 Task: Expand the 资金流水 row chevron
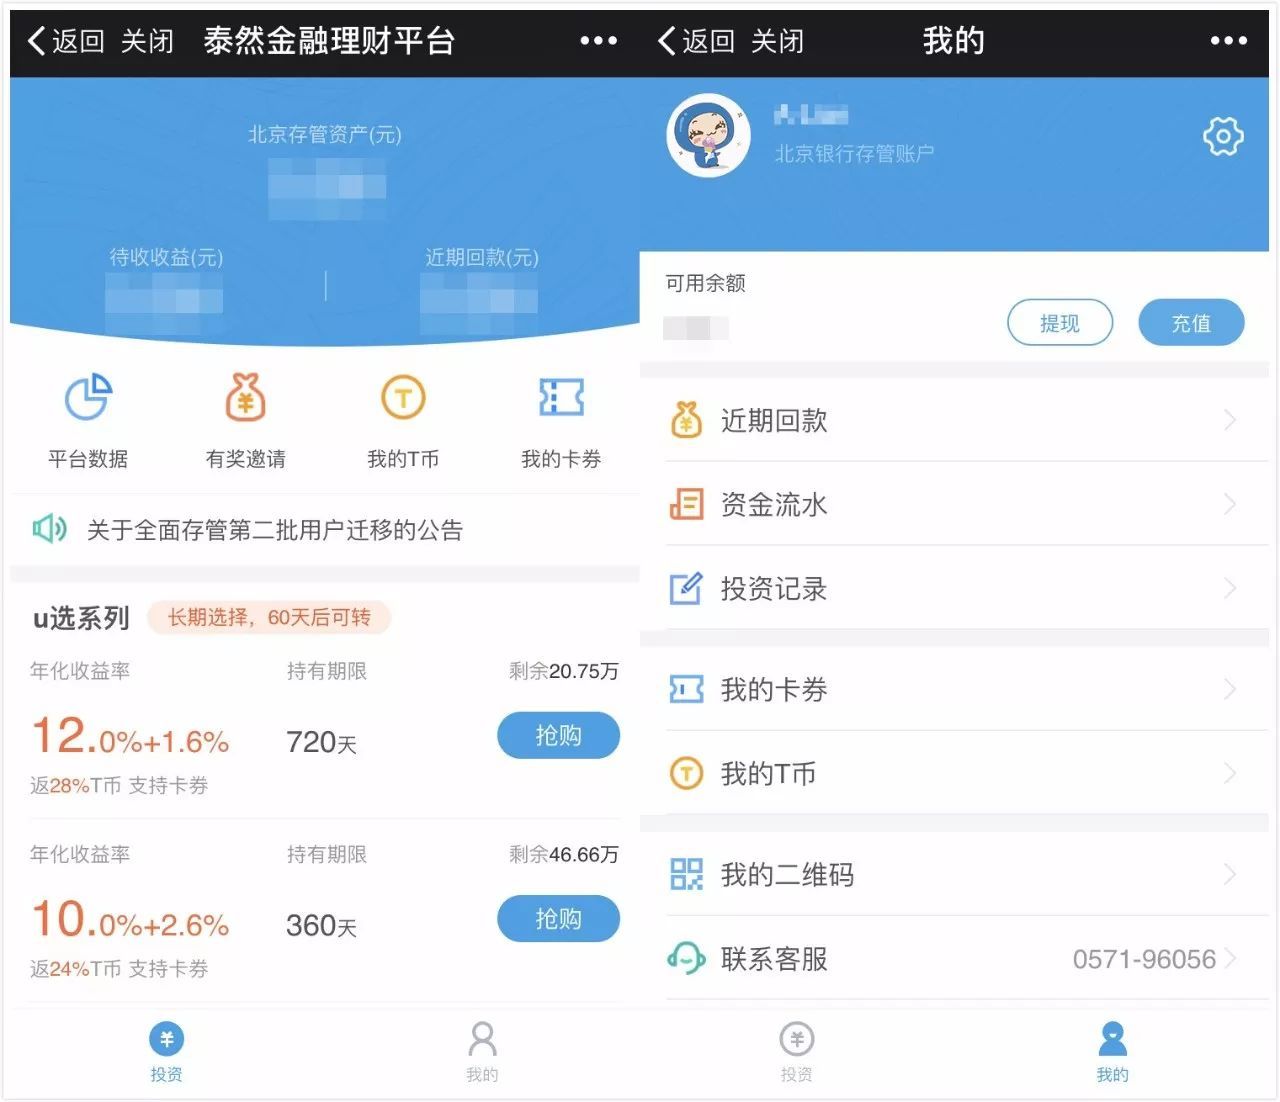point(1232,504)
